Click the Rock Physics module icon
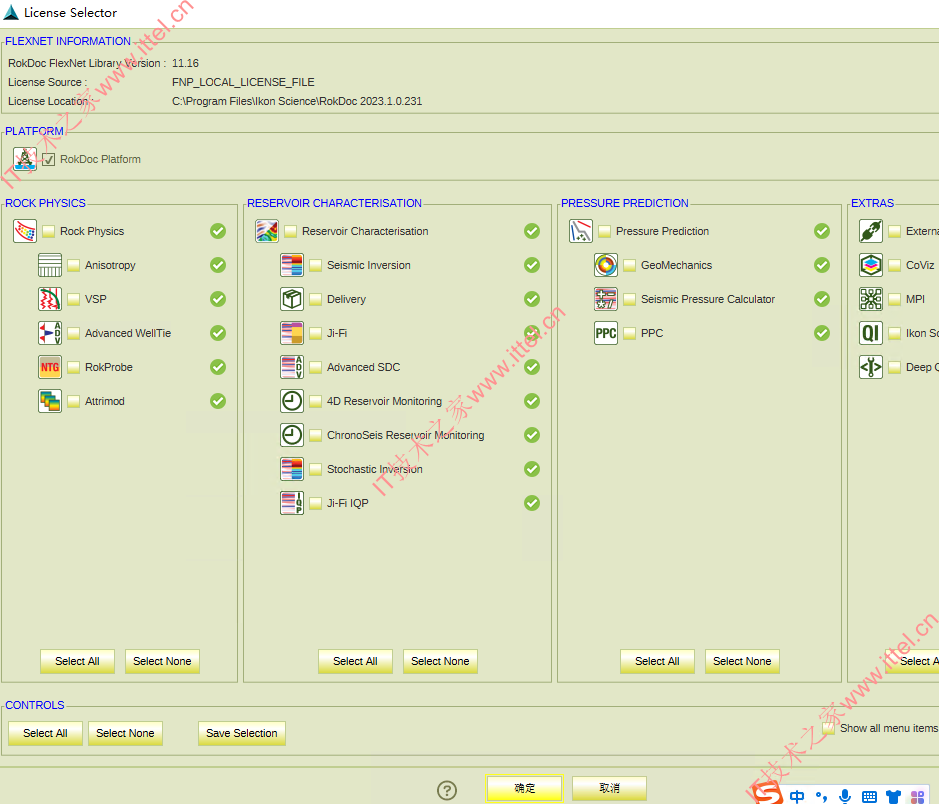Image resolution: width=939 pixels, height=804 pixels. (x=25, y=231)
